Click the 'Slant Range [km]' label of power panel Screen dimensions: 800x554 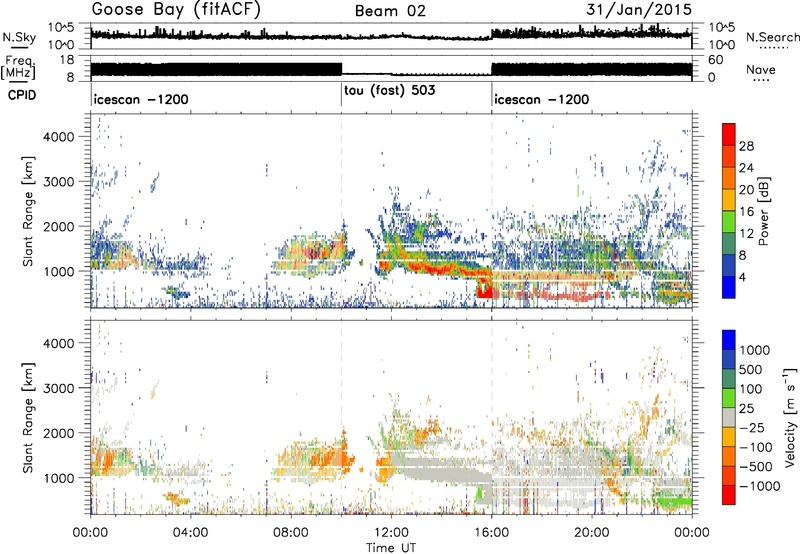[x=28, y=211]
